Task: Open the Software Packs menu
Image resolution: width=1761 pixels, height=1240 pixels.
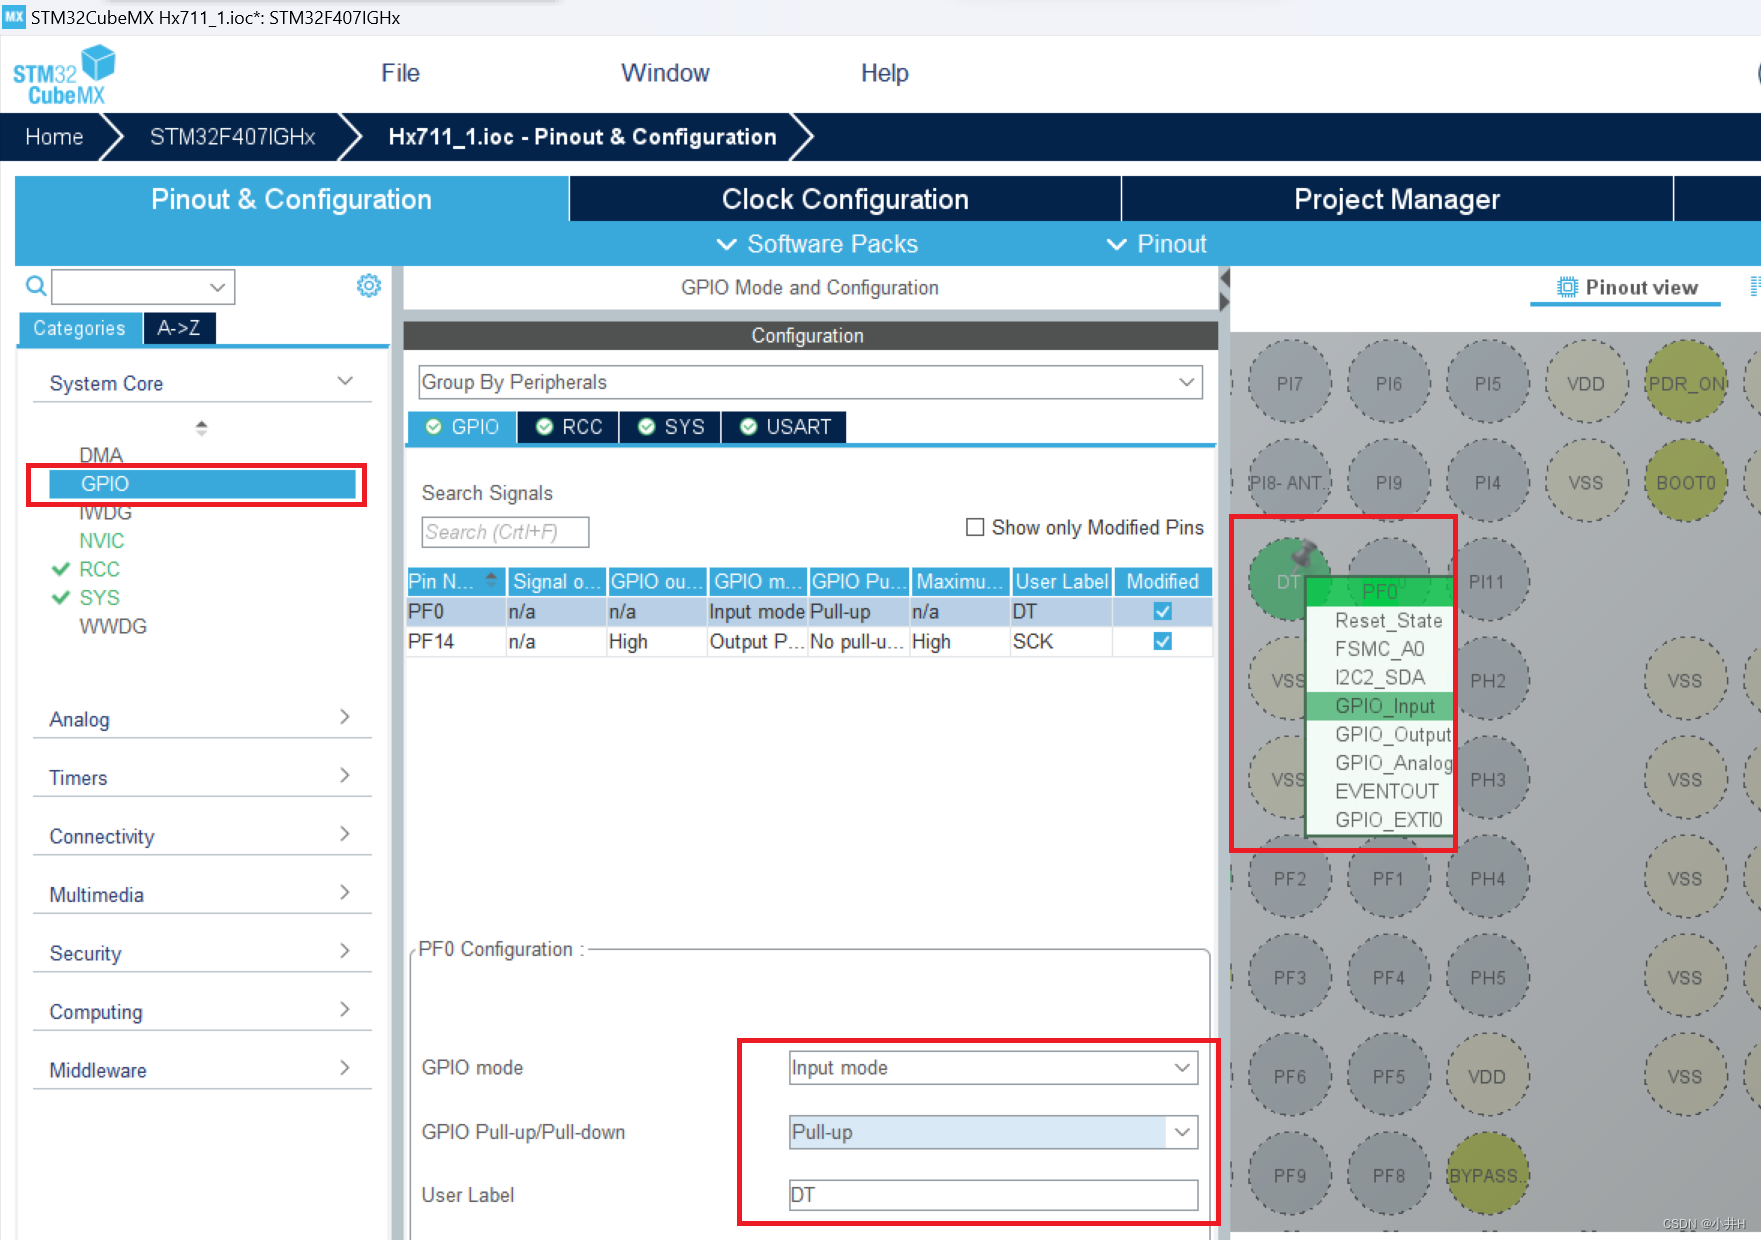Action: (x=818, y=244)
